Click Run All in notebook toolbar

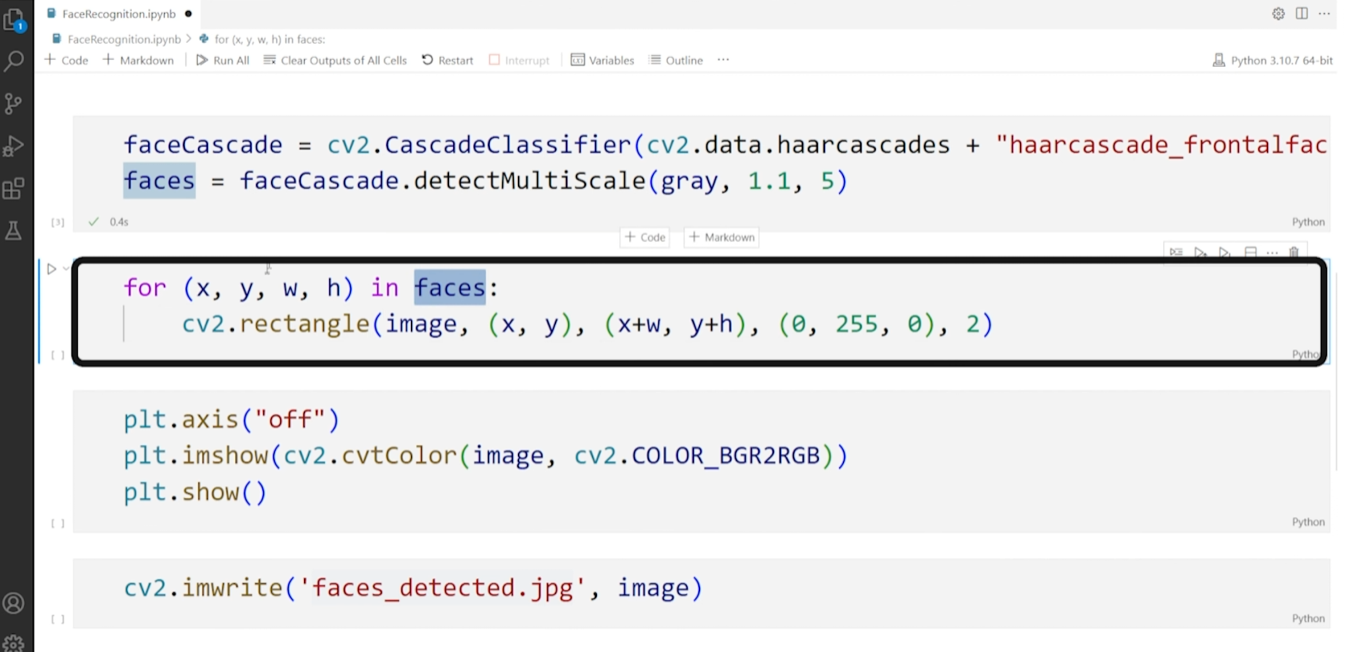point(222,60)
